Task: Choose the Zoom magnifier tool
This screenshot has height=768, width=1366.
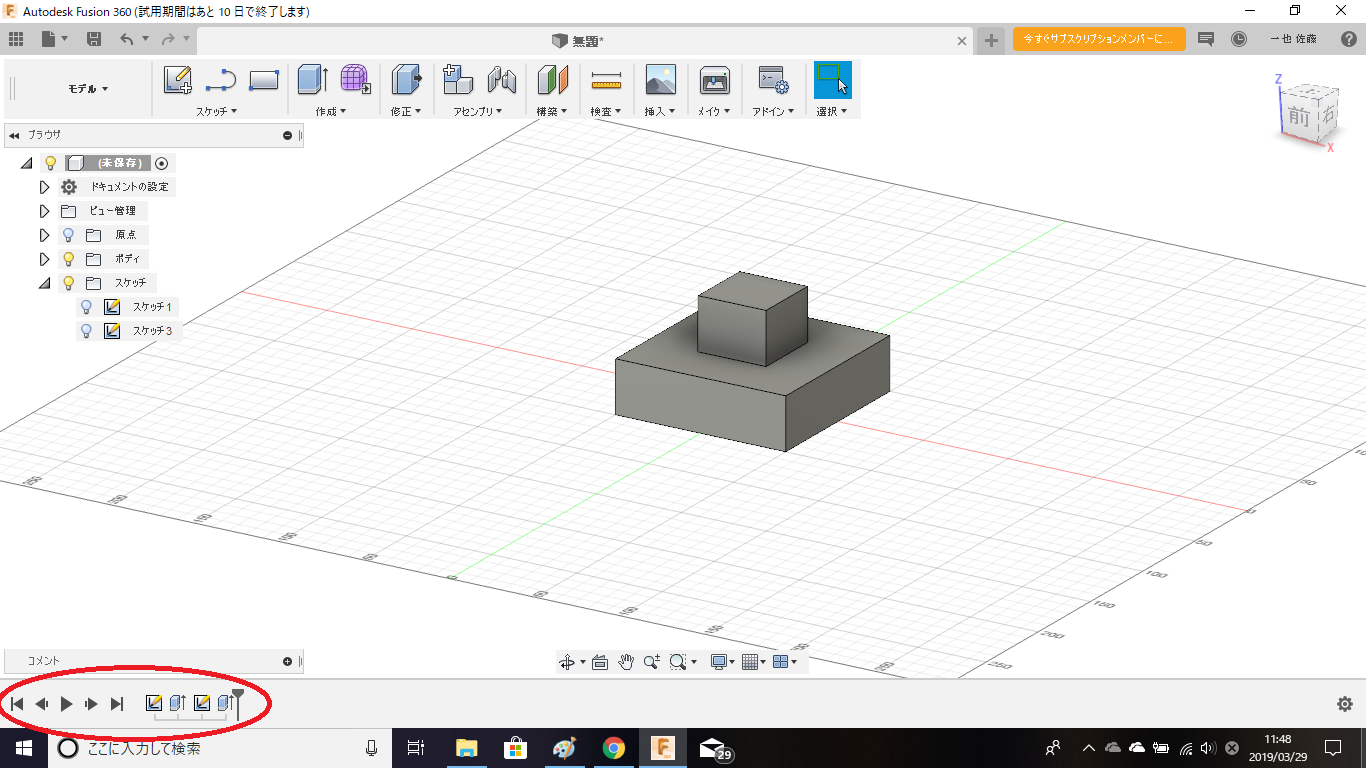Action: point(652,662)
